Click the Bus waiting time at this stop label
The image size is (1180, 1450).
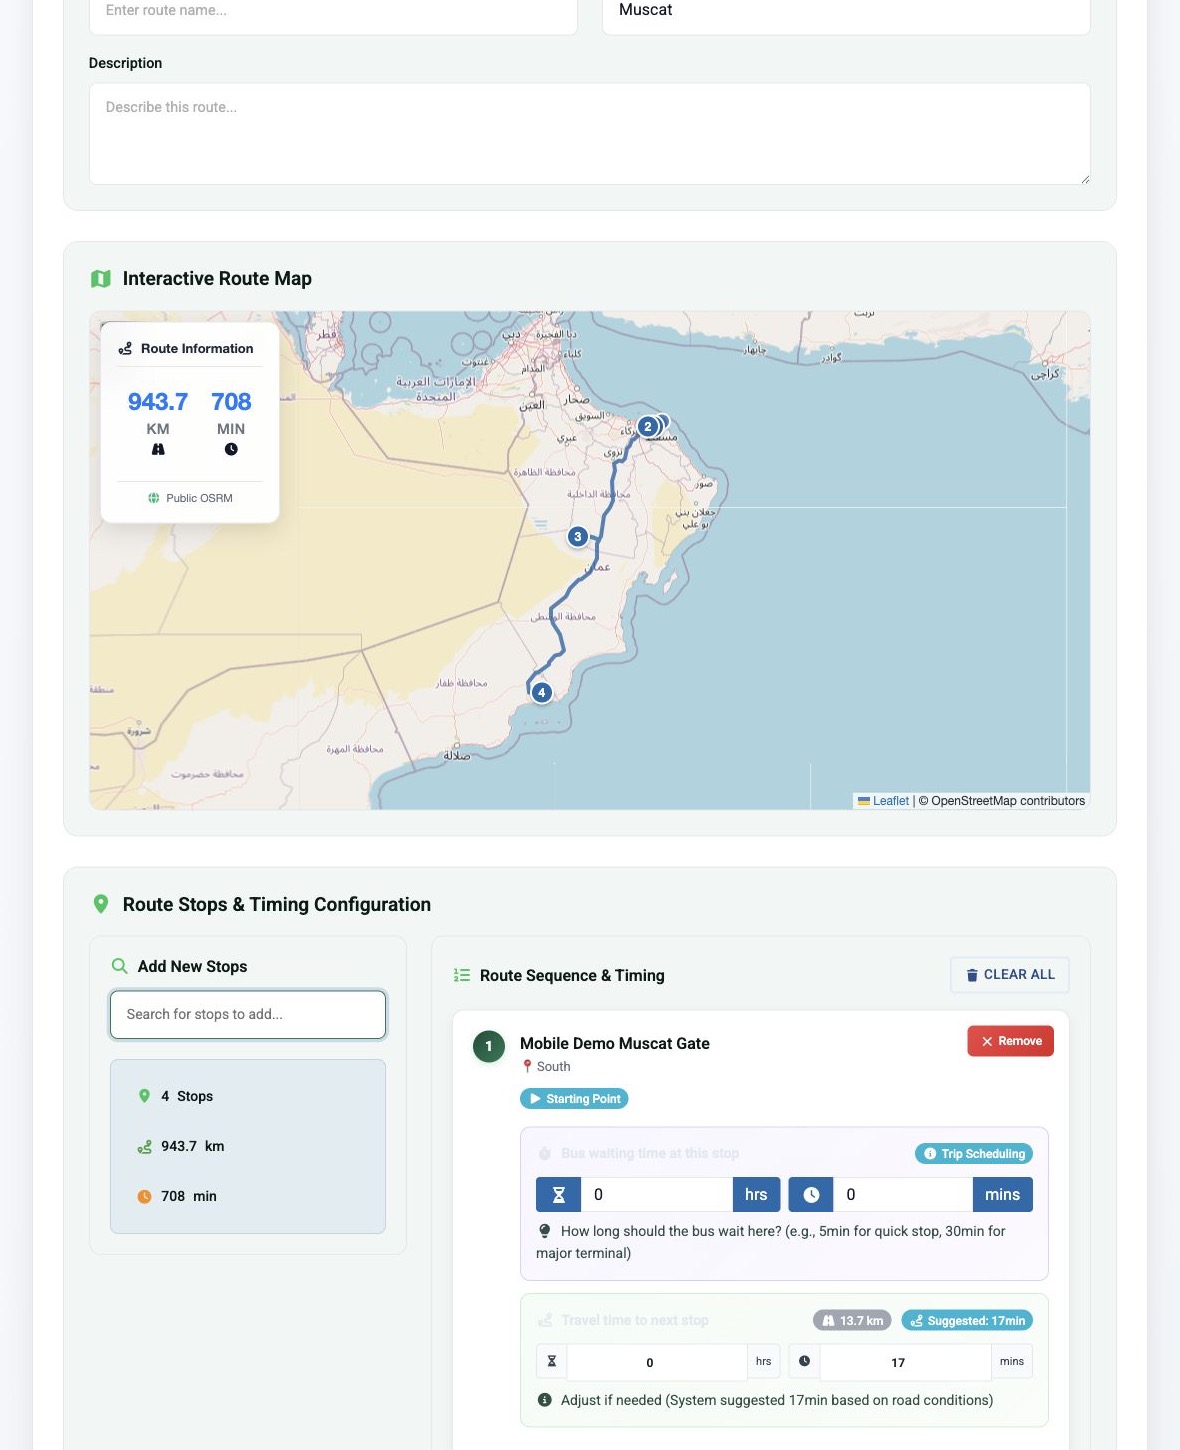point(650,1153)
